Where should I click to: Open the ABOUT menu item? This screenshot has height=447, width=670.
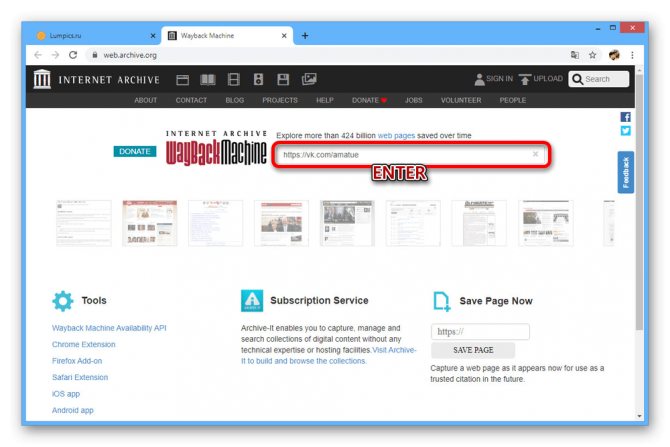[x=145, y=100]
